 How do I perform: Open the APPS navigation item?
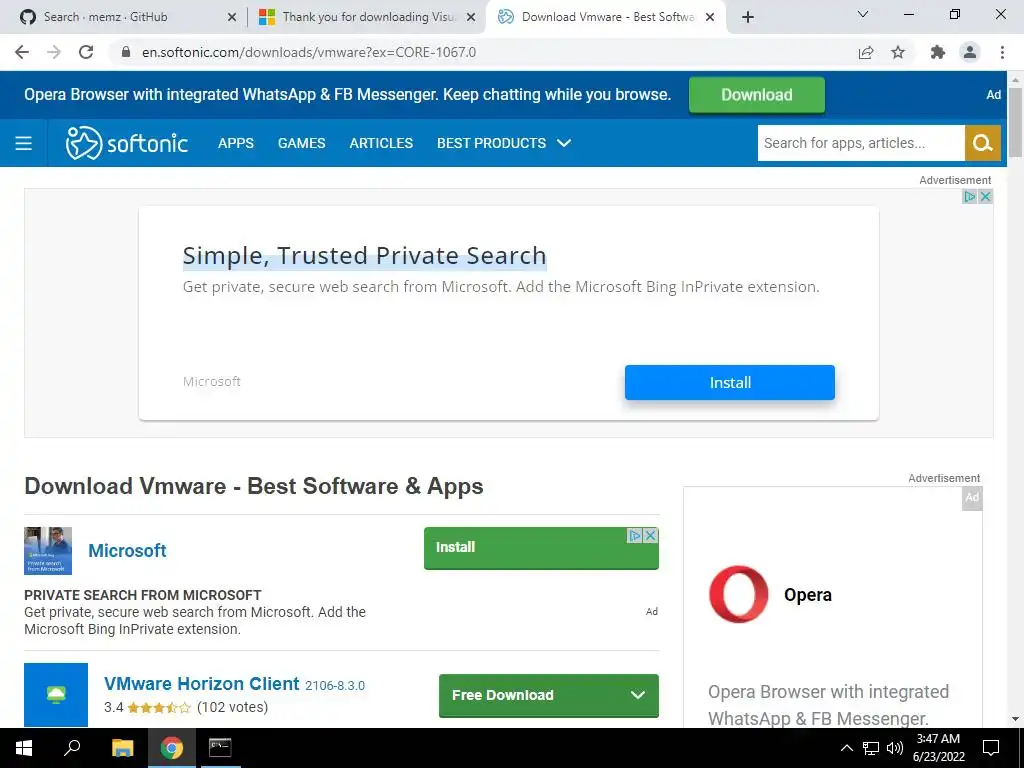pos(236,143)
